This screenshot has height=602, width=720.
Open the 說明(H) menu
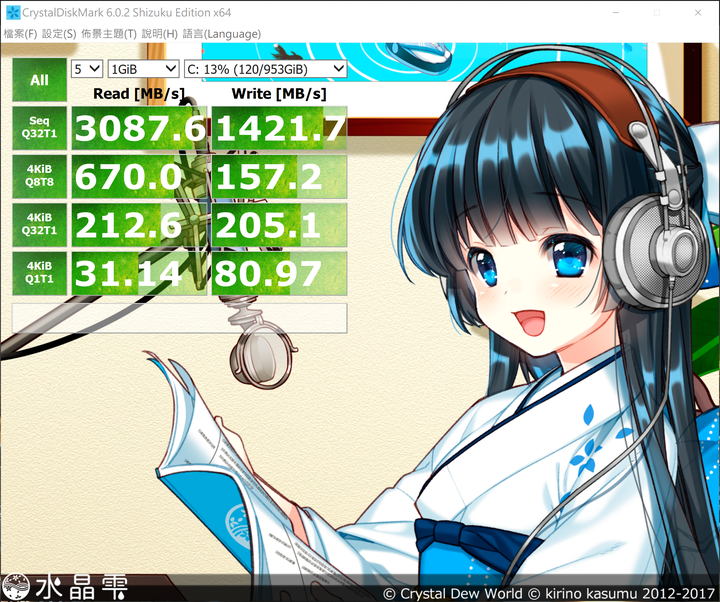pos(159,34)
